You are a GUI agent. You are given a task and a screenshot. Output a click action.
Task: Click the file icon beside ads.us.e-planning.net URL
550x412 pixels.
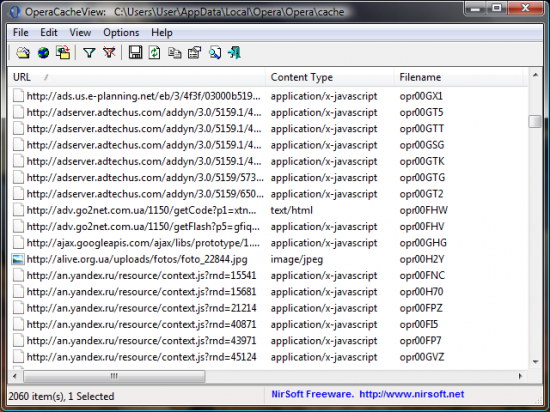click(18, 96)
